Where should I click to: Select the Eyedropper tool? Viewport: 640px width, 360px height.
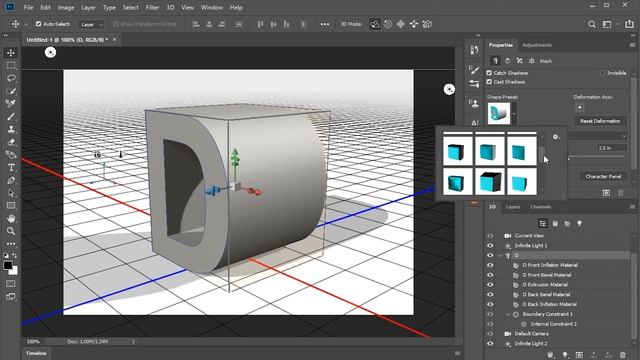(x=11, y=104)
